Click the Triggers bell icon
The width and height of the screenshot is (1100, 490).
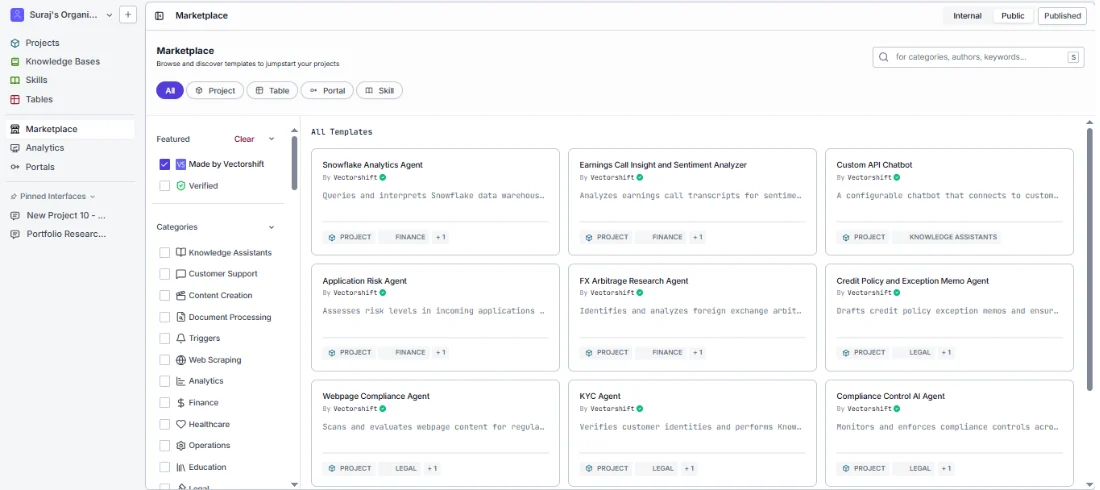coord(181,338)
